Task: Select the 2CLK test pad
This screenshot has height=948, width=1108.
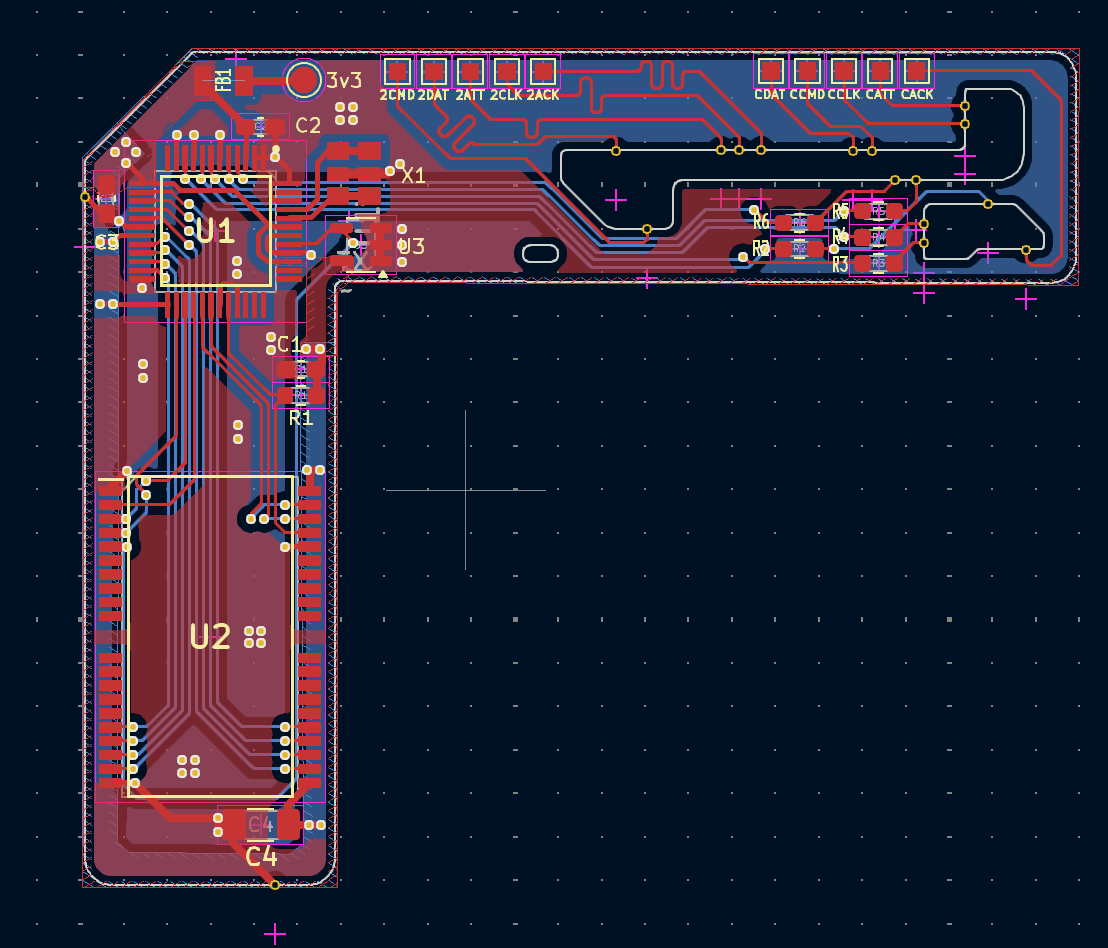Action: 507,71
